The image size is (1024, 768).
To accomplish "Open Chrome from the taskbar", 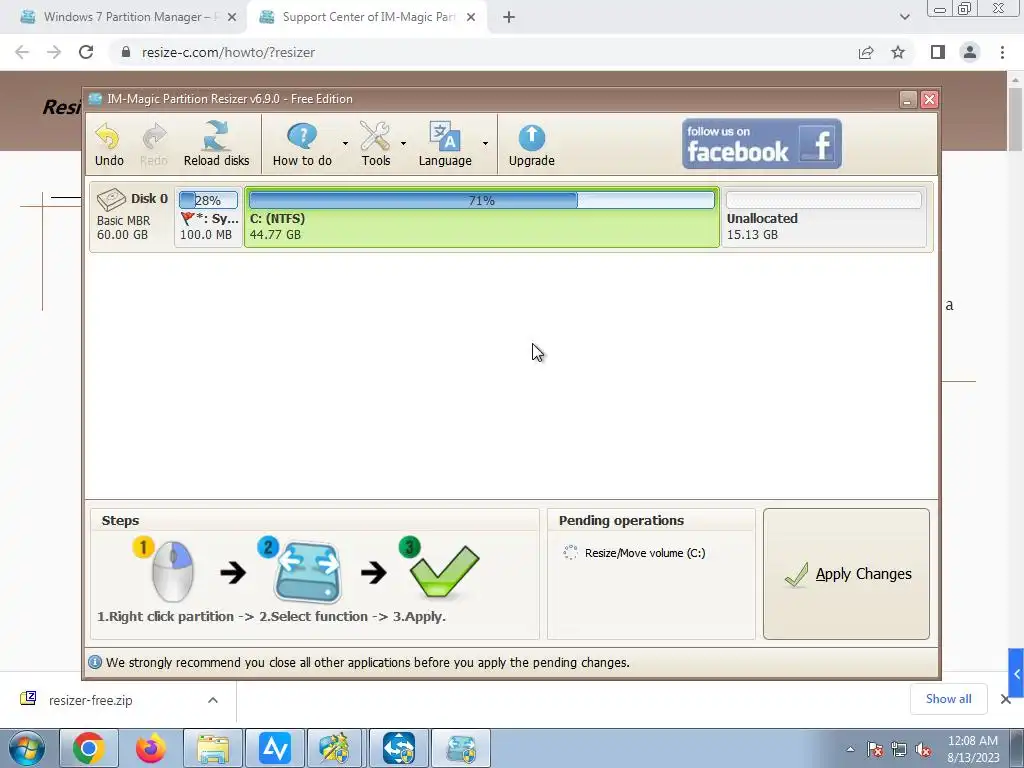I will pos(89,748).
